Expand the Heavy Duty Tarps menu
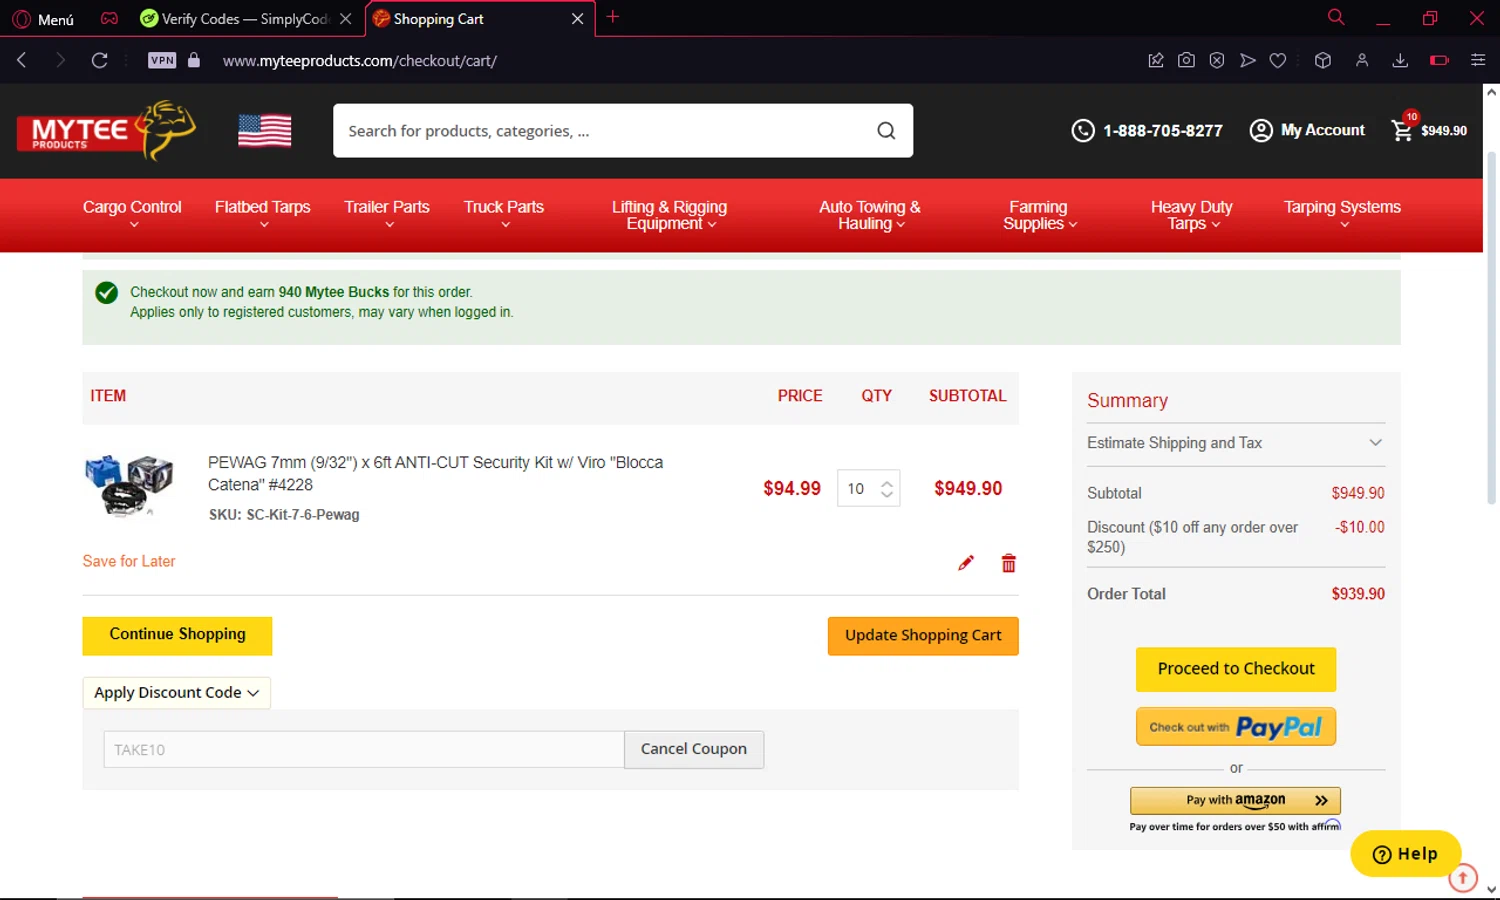 pyautogui.click(x=1191, y=215)
